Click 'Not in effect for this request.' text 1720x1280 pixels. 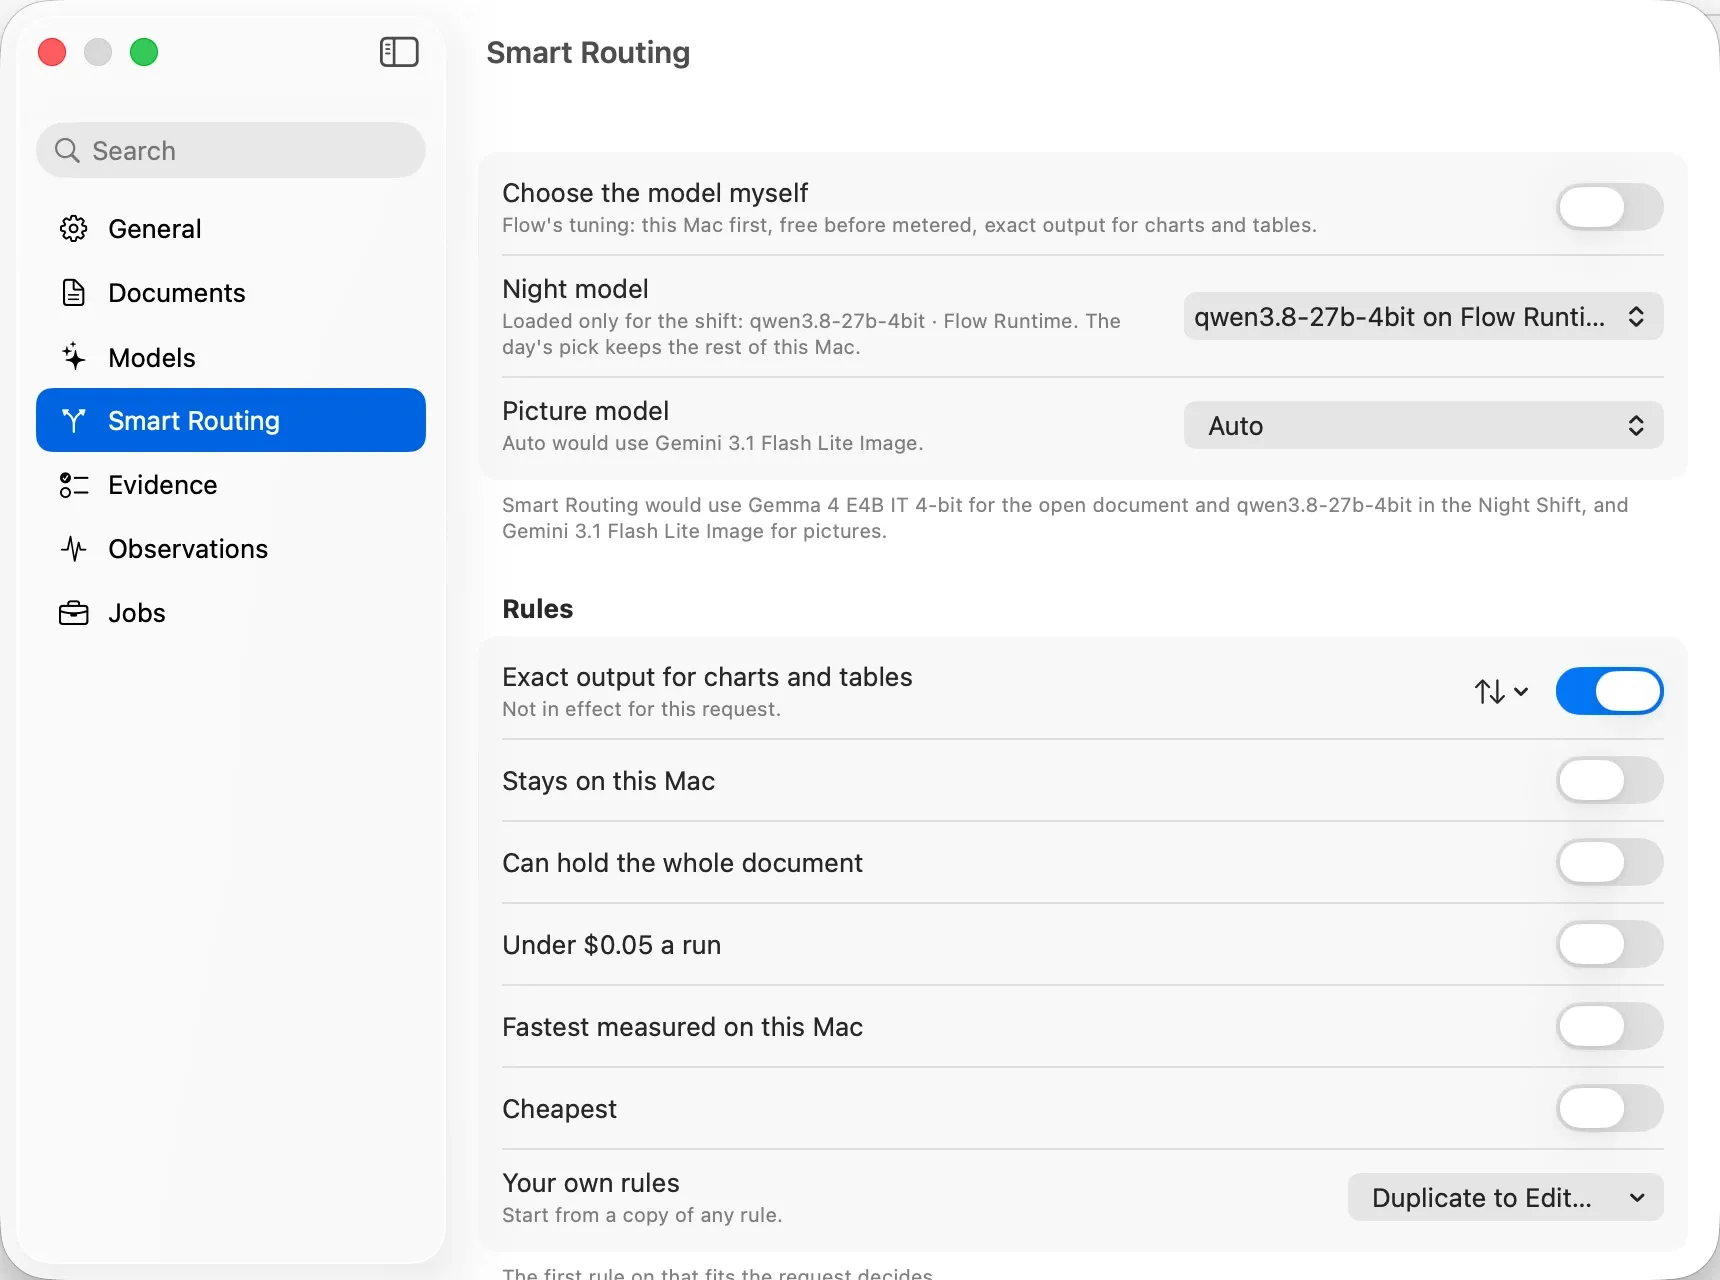(x=641, y=709)
